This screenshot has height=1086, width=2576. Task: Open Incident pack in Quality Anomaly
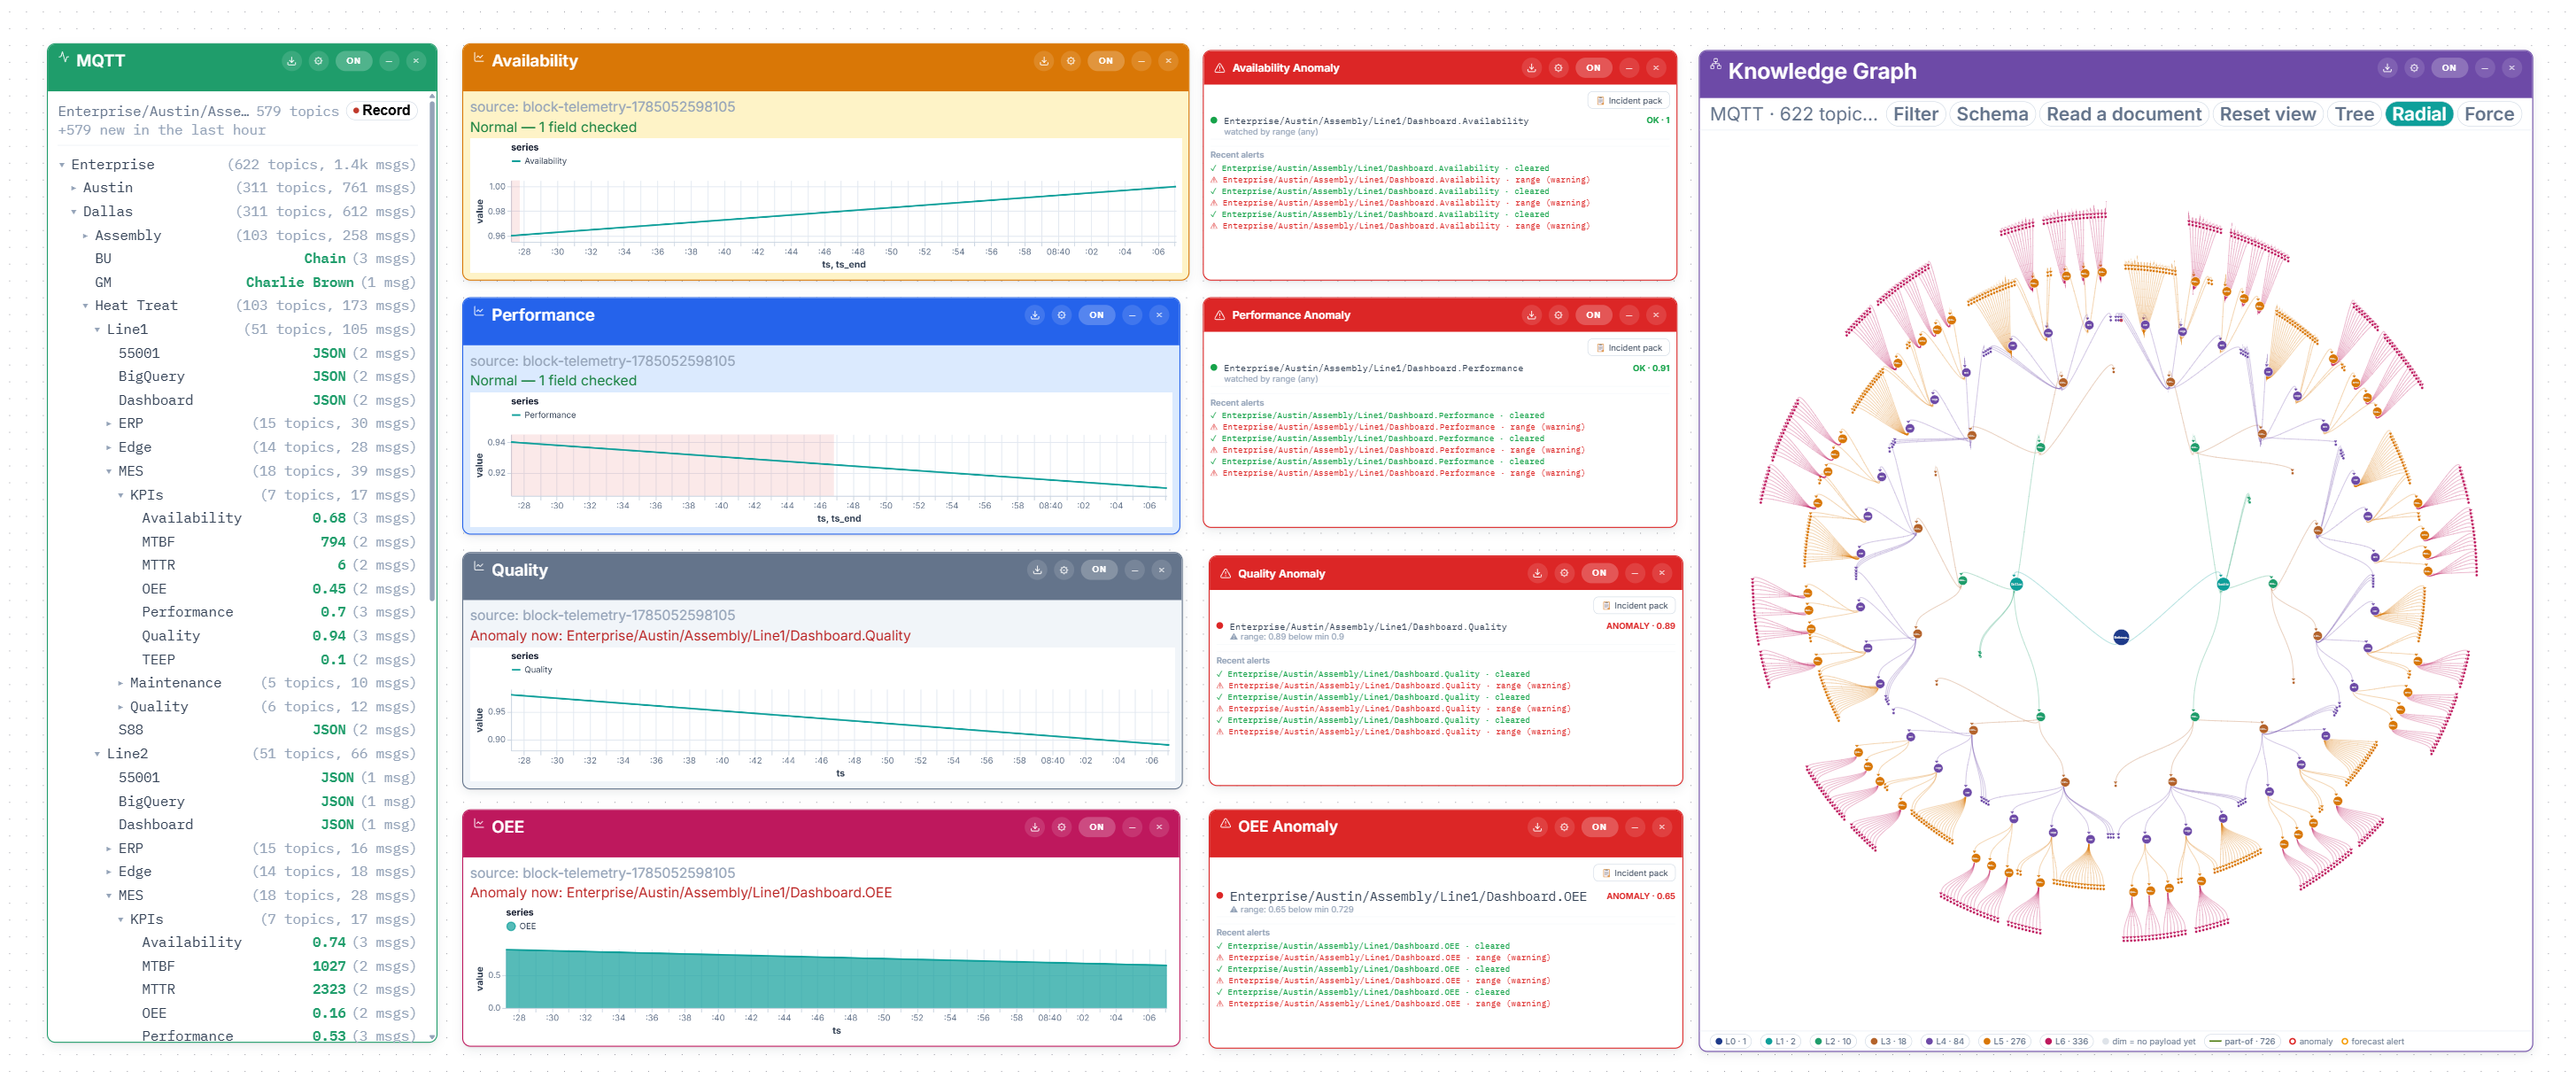coord(1635,606)
